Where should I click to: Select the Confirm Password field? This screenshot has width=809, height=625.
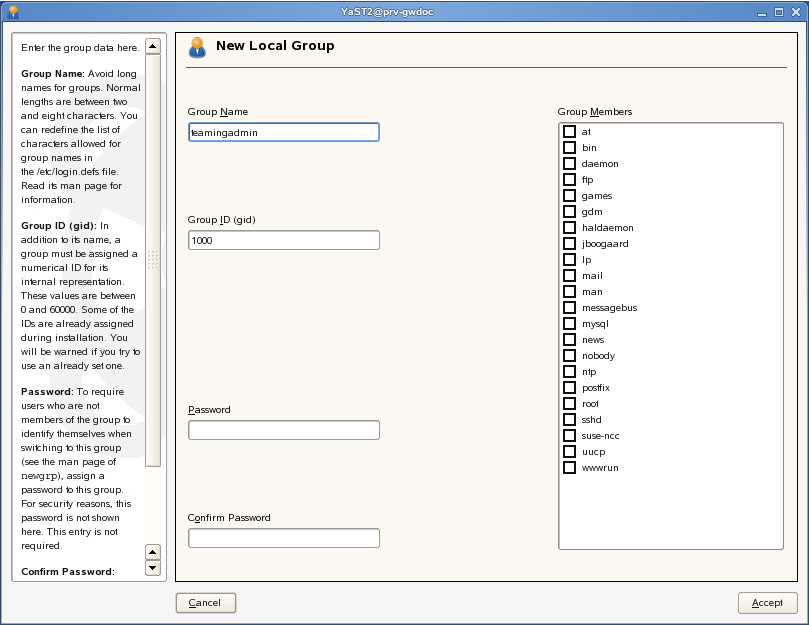point(284,538)
